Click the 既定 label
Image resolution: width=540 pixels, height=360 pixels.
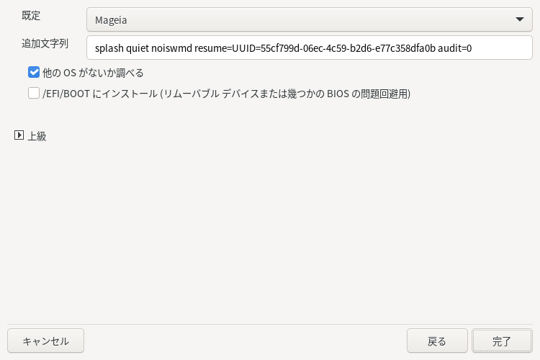click(31, 16)
